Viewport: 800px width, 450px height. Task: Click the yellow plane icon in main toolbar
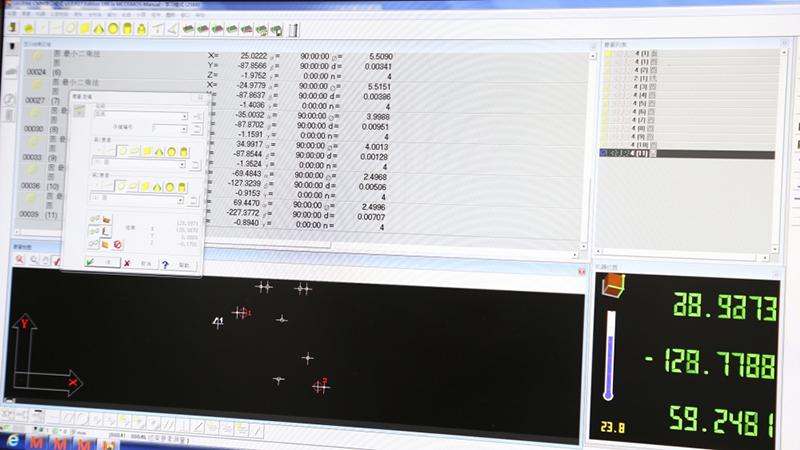86,28
